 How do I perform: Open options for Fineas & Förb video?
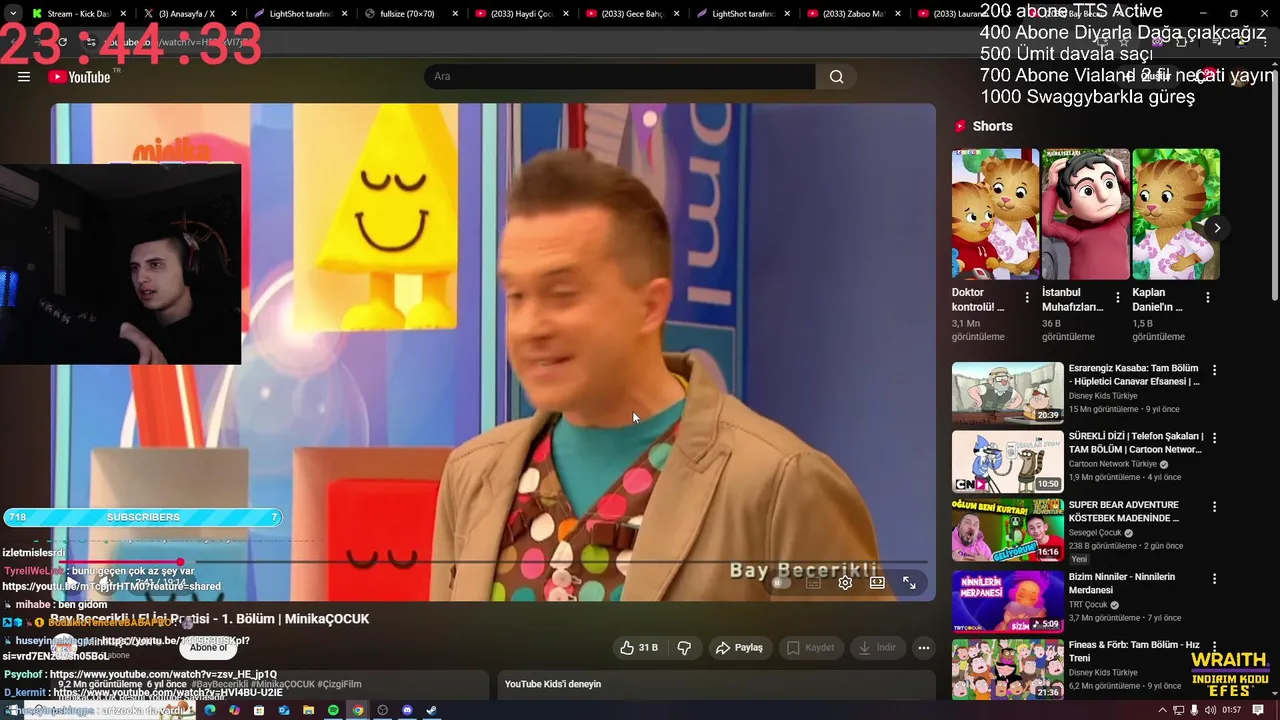pos(1215,647)
